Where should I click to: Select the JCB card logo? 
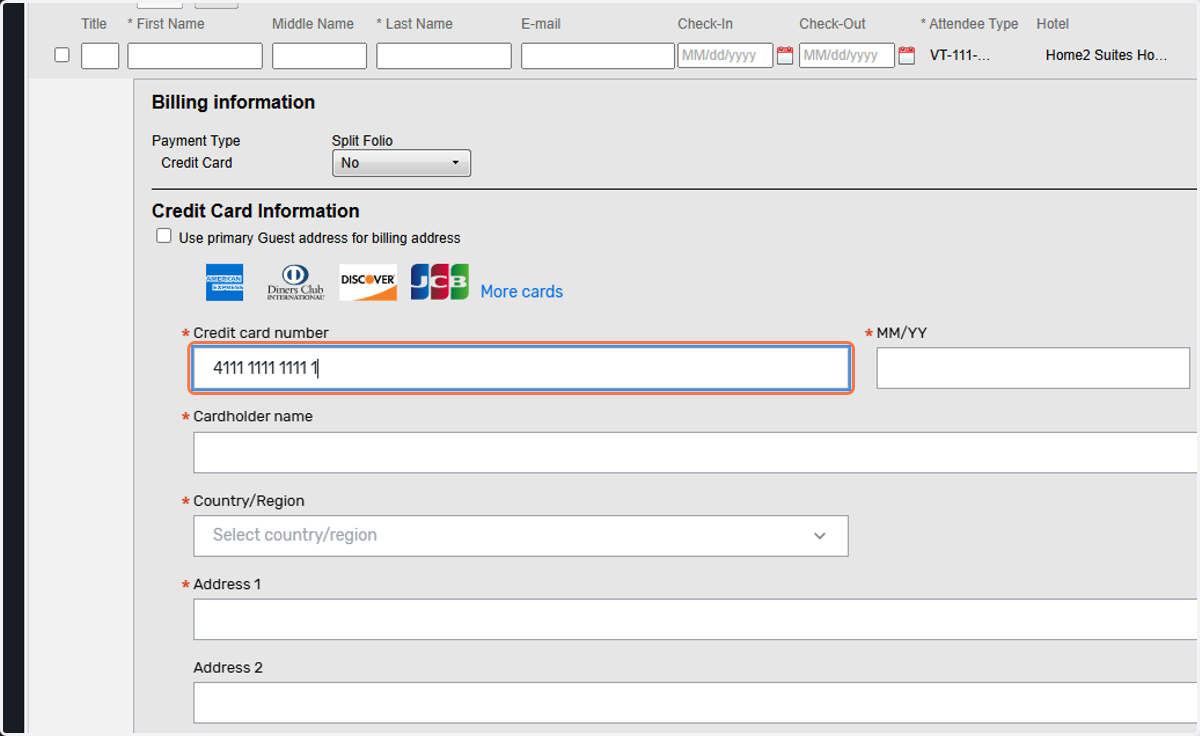(x=439, y=282)
